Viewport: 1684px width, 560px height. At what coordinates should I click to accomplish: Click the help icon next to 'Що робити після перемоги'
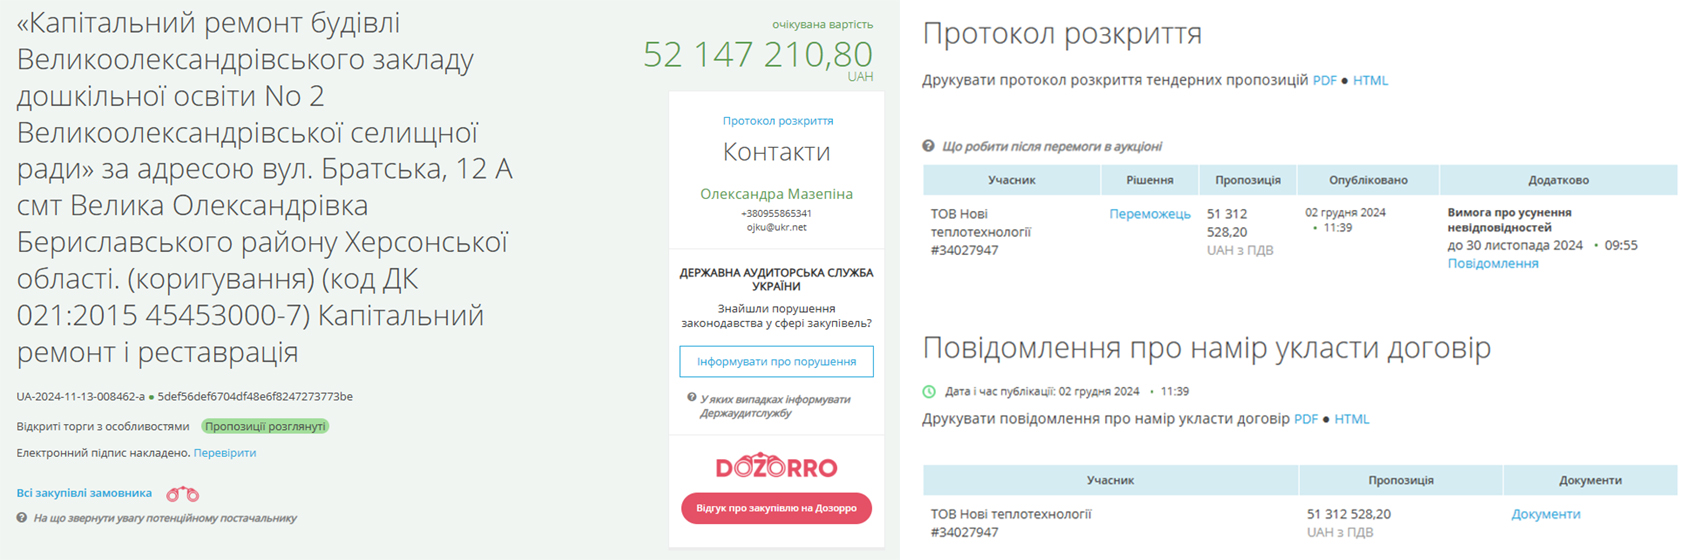pyautogui.click(x=929, y=146)
